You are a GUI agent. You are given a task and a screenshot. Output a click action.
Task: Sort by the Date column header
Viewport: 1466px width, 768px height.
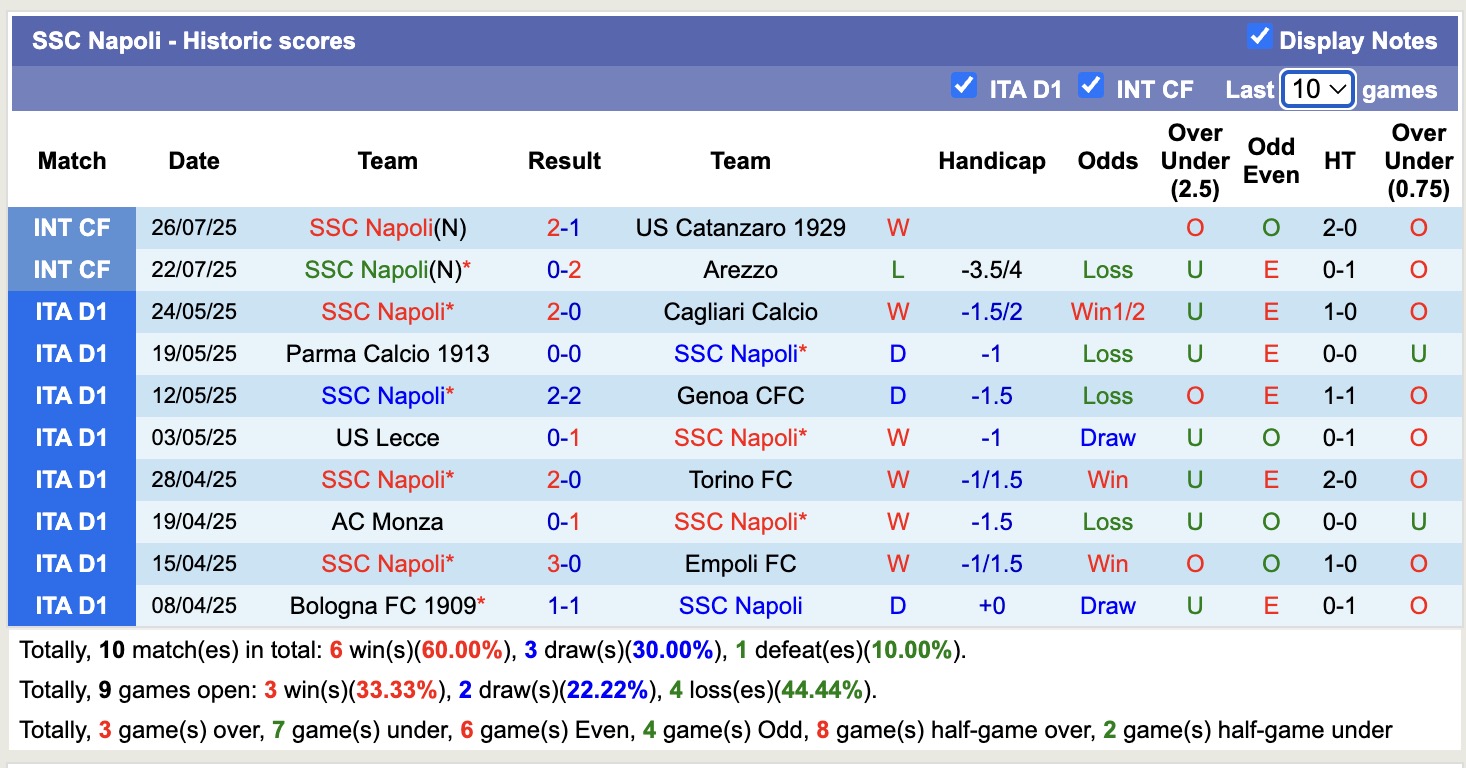coord(193,160)
